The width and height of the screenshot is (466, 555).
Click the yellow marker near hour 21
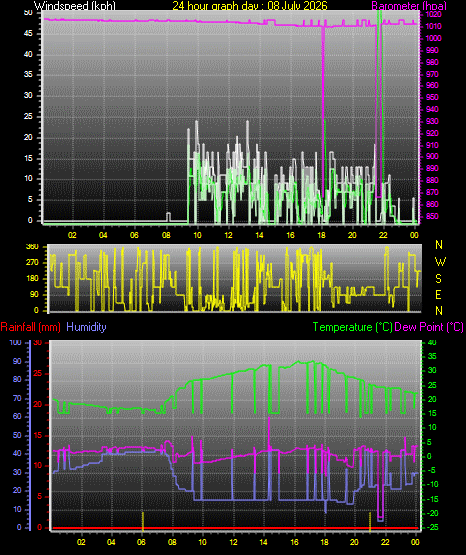[370, 521]
